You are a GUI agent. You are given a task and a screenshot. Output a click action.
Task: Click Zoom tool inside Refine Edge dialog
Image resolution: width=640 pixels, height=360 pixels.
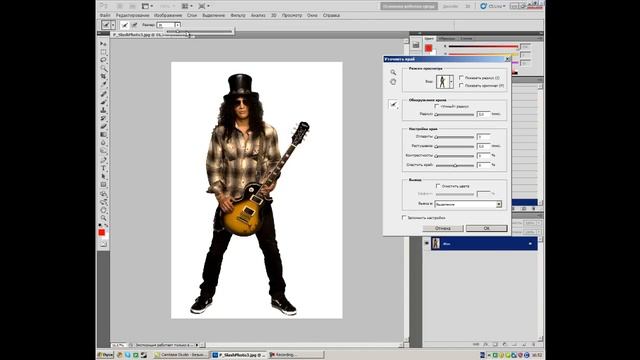point(393,72)
